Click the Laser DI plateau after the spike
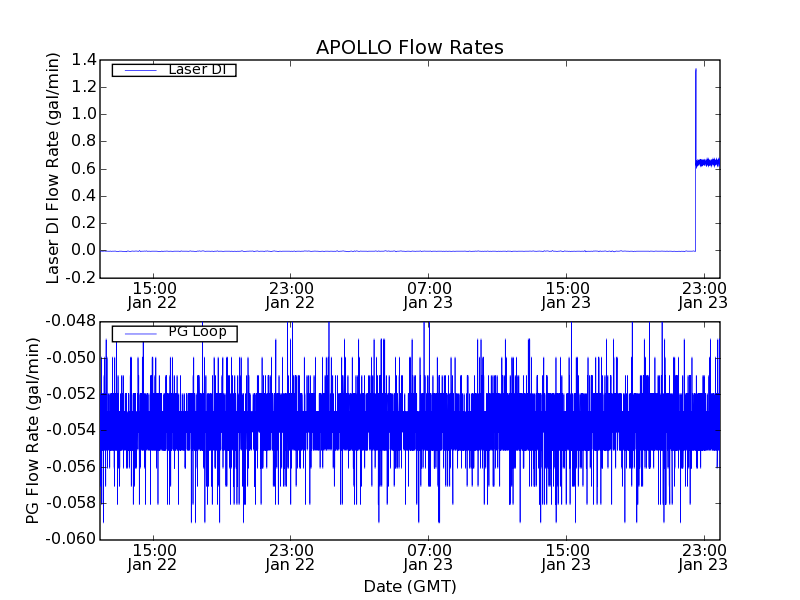This screenshot has width=800, height=600. coord(708,162)
